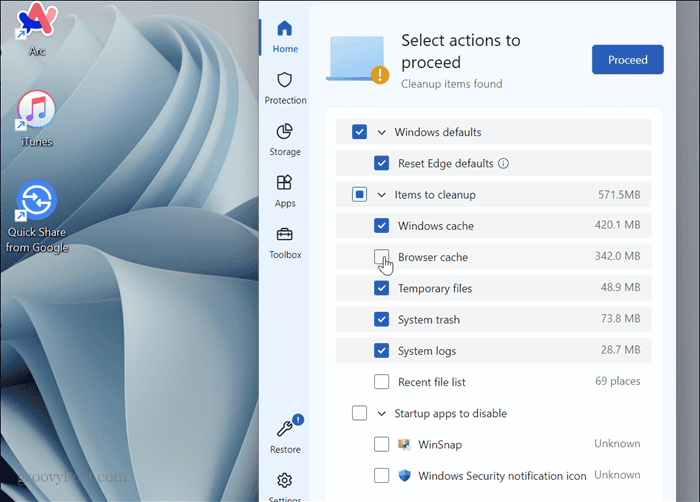Select the 420.1 MB Windows cache size
The height and width of the screenshot is (502, 700).
(617, 225)
